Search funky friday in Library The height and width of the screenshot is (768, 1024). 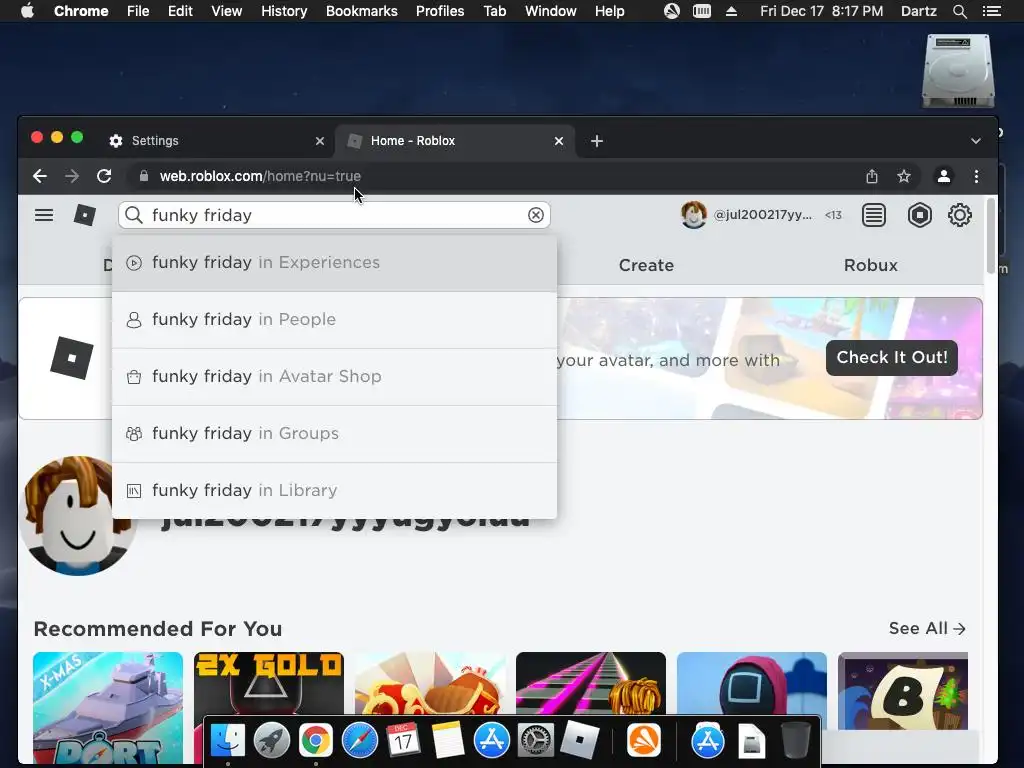(334, 490)
